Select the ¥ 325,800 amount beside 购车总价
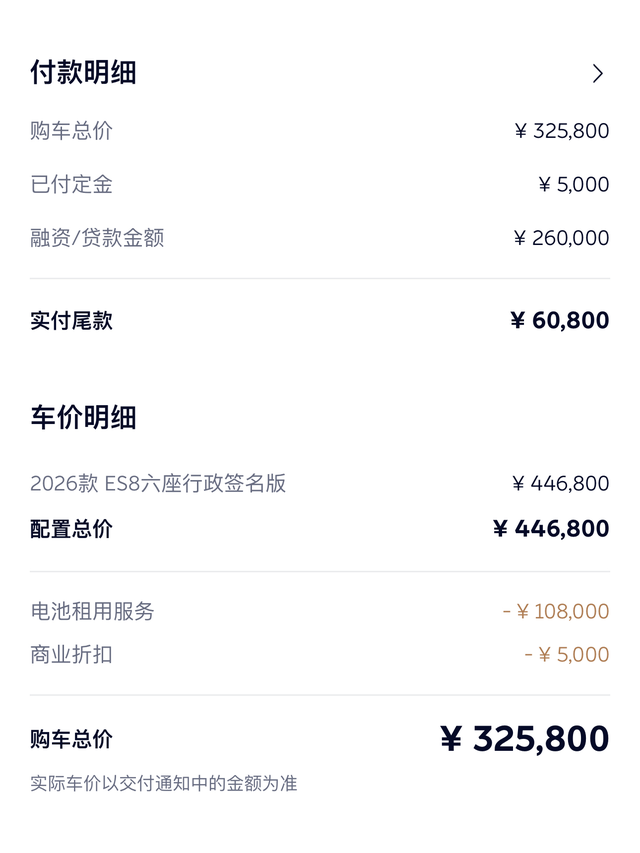The height and width of the screenshot is (853, 640). [561, 131]
